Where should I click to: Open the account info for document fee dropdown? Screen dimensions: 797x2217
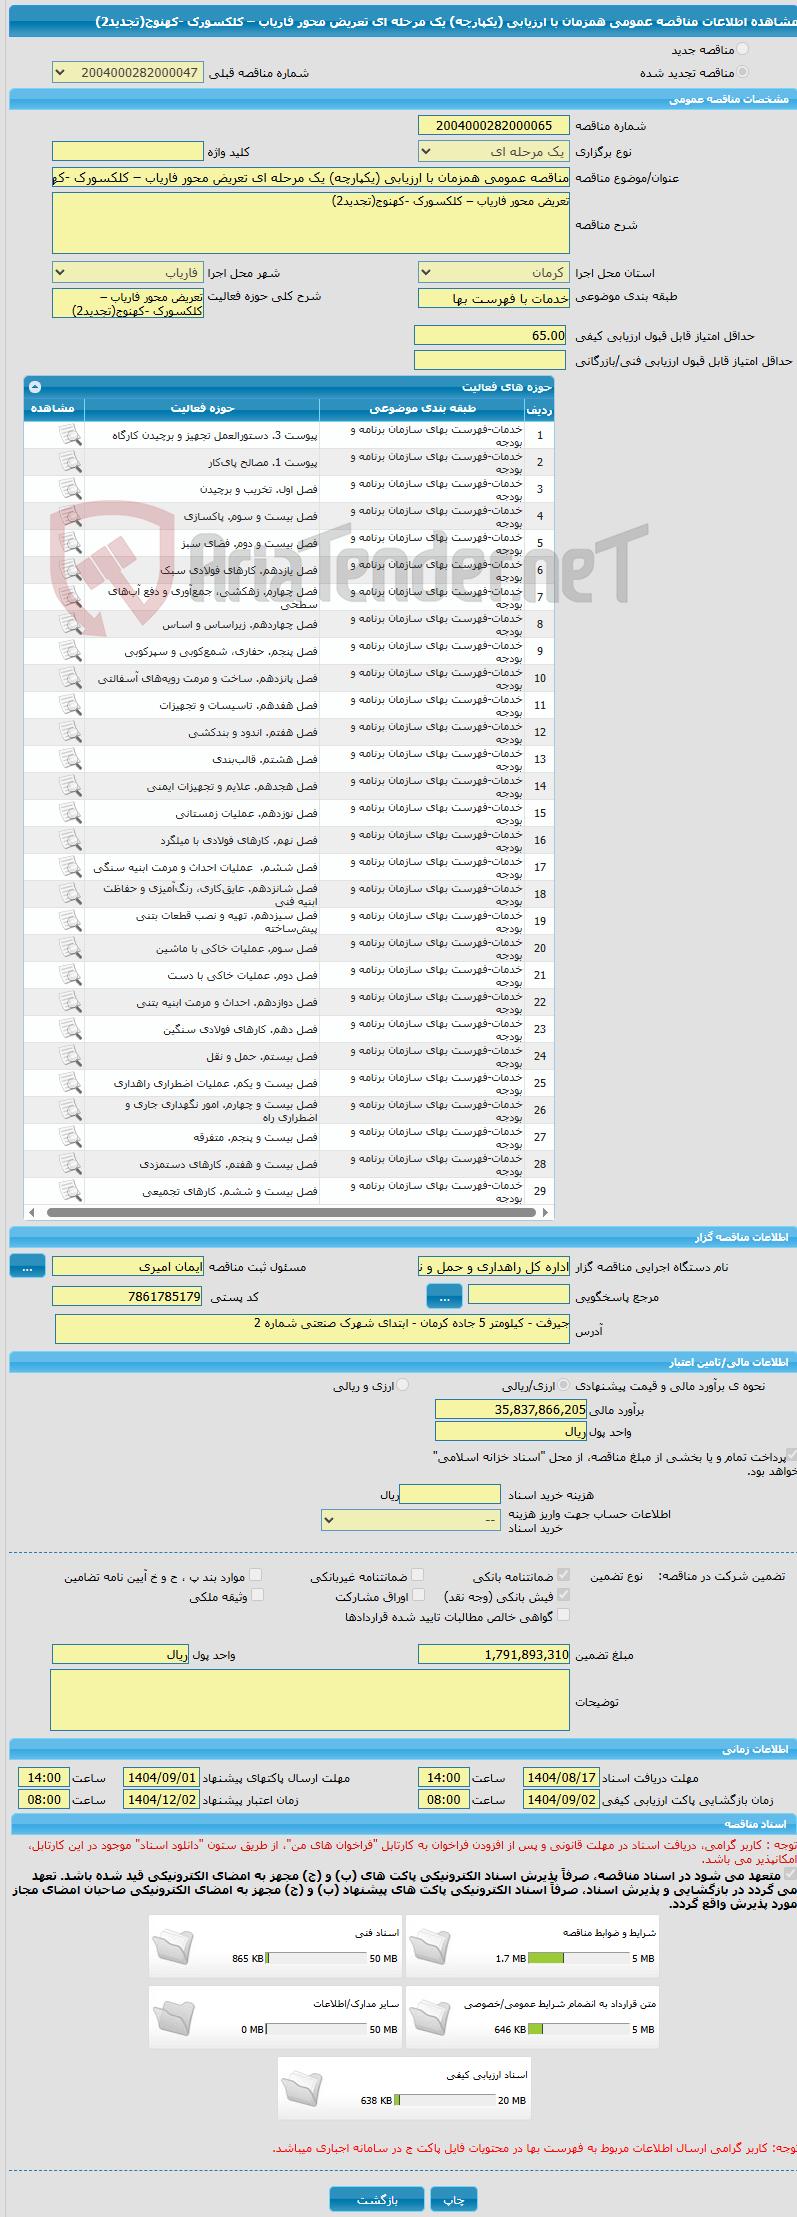click(x=411, y=1519)
